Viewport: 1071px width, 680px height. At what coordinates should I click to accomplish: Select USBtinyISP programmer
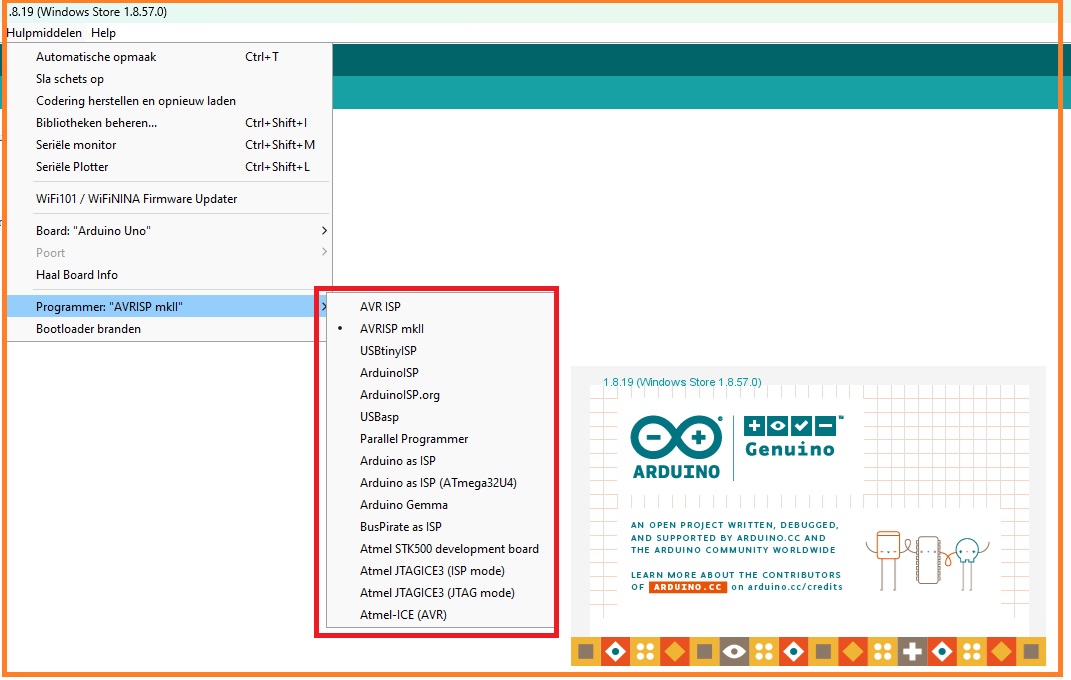click(x=441, y=350)
